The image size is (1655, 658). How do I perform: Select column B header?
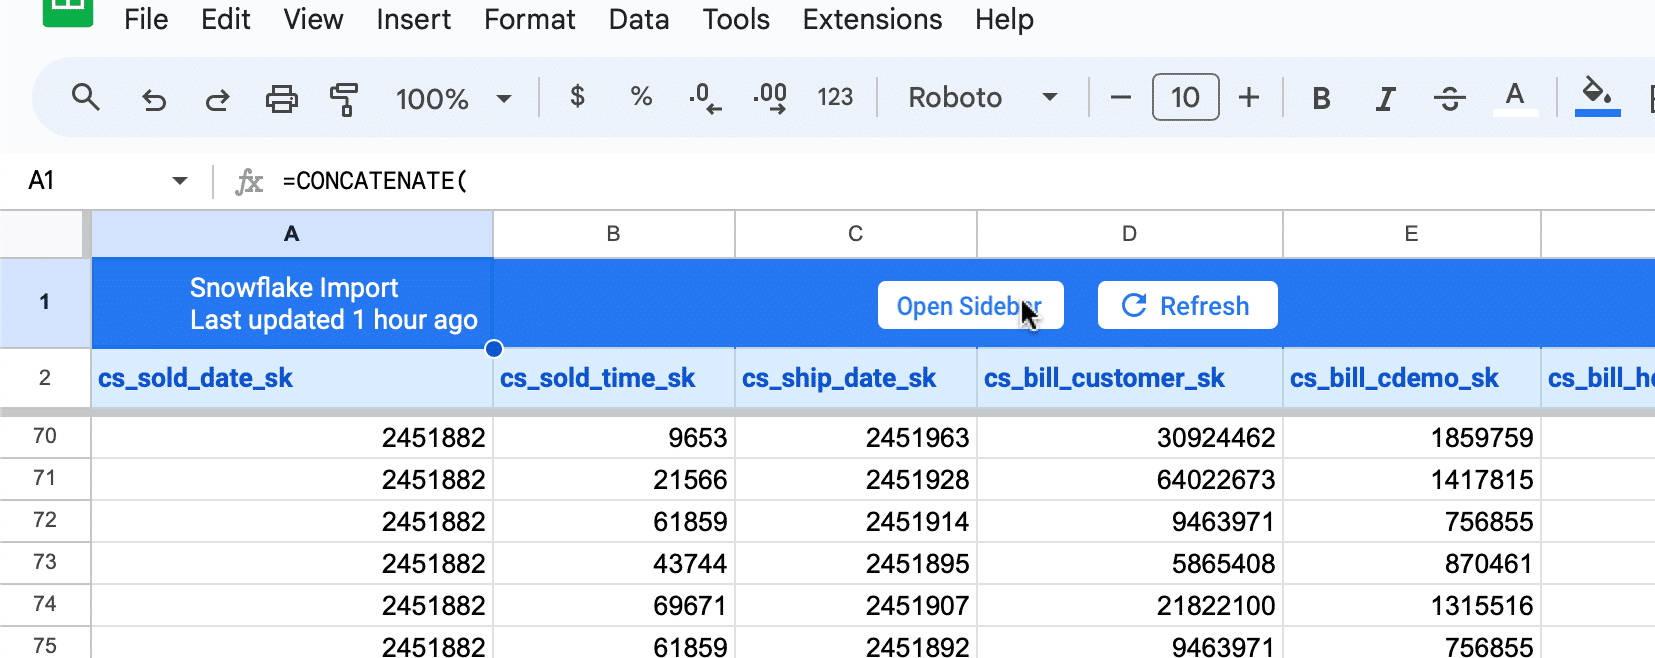[614, 234]
